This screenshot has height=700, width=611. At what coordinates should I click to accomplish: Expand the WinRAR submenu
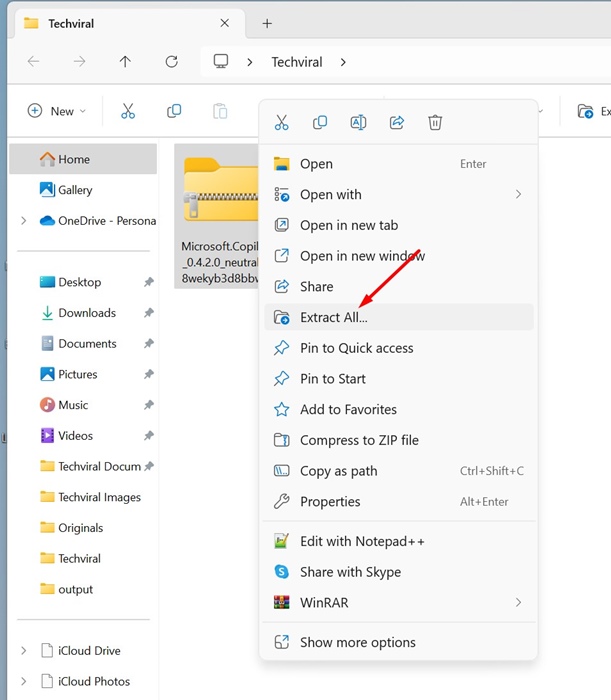pos(518,603)
